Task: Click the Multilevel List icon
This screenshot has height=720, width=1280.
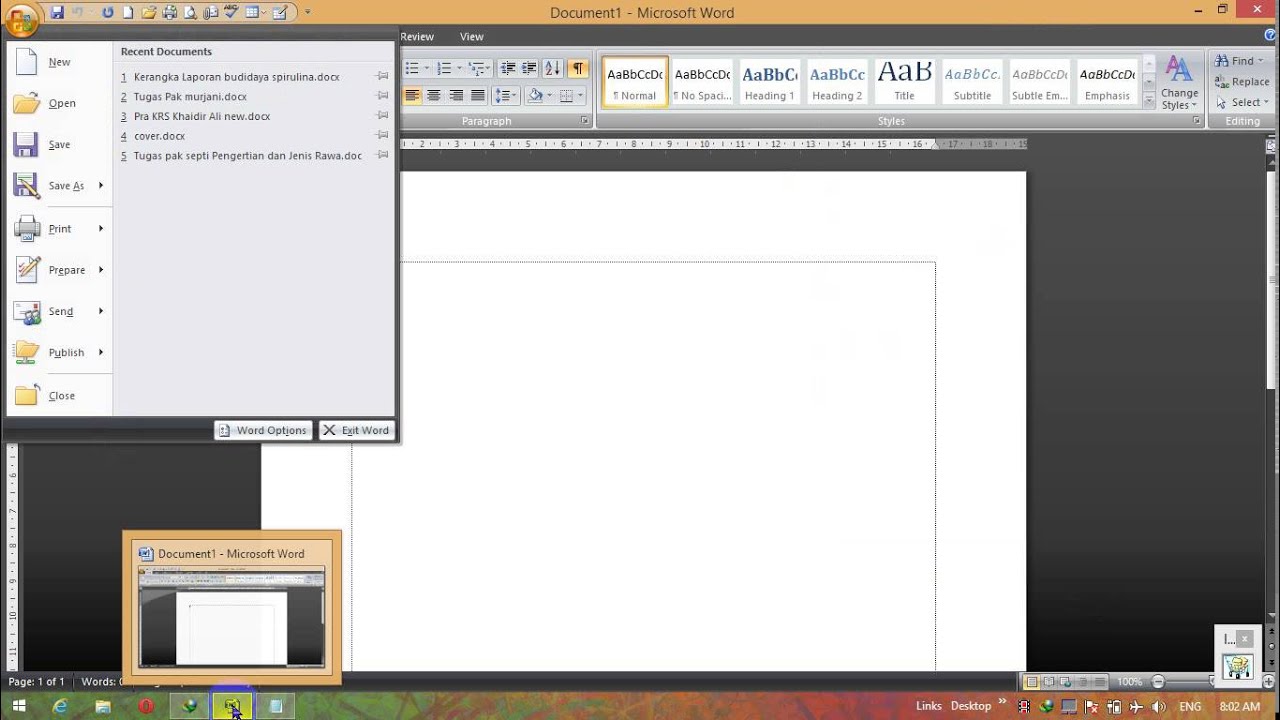Action: (477, 68)
